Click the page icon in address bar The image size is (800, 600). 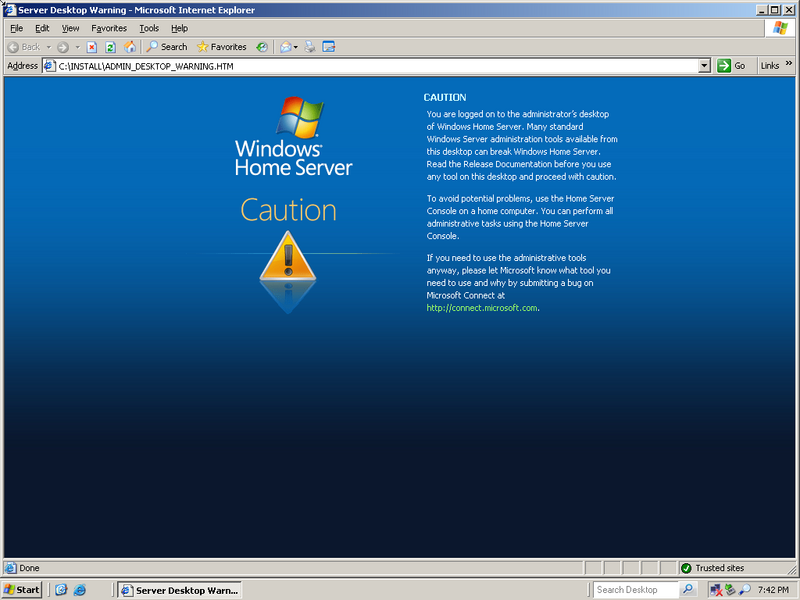point(49,66)
